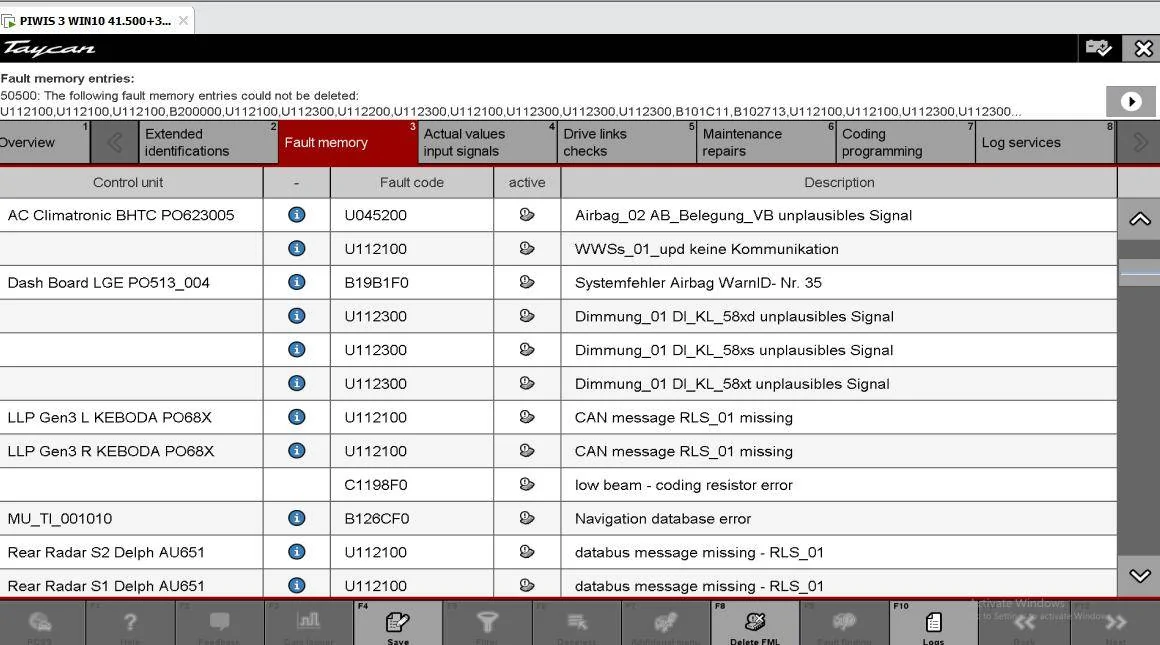Click the Filter funnel button

click(487, 623)
